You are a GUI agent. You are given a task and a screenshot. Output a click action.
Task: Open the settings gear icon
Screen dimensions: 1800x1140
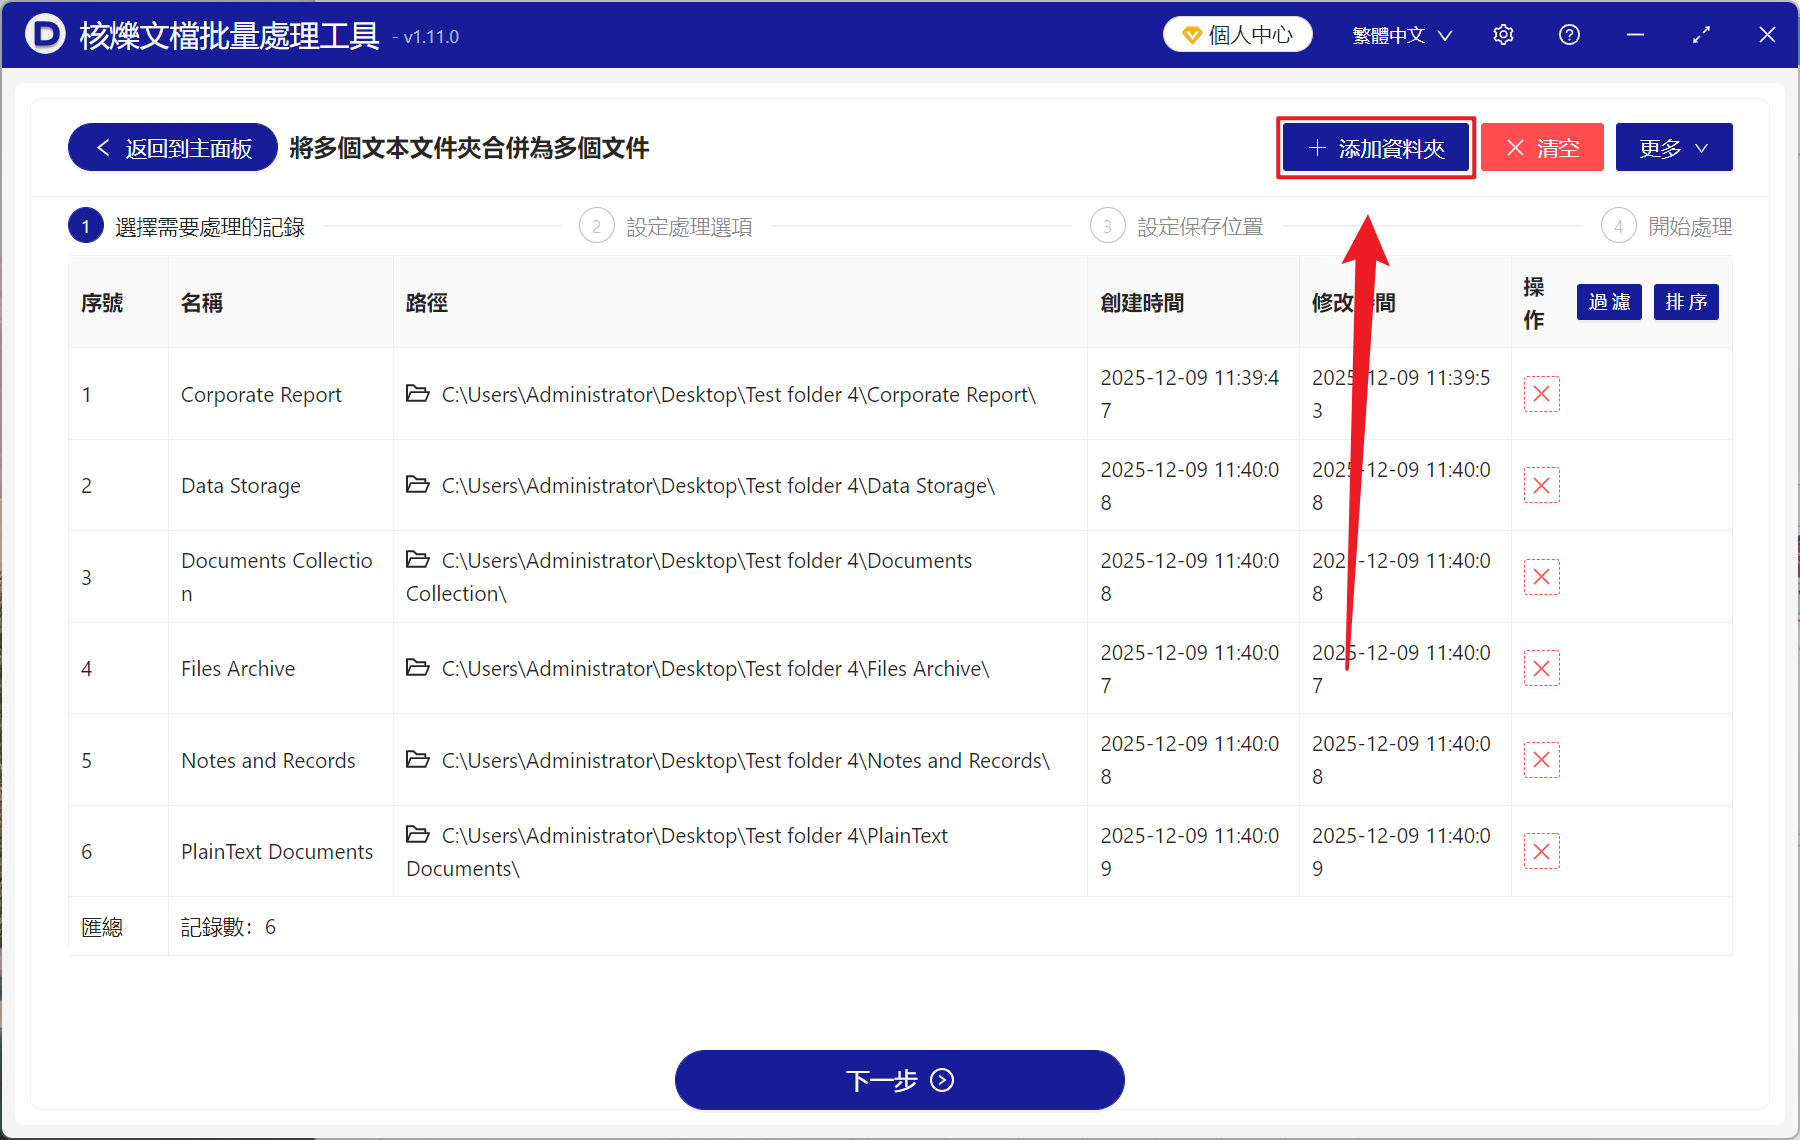click(x=1503, y=34)
